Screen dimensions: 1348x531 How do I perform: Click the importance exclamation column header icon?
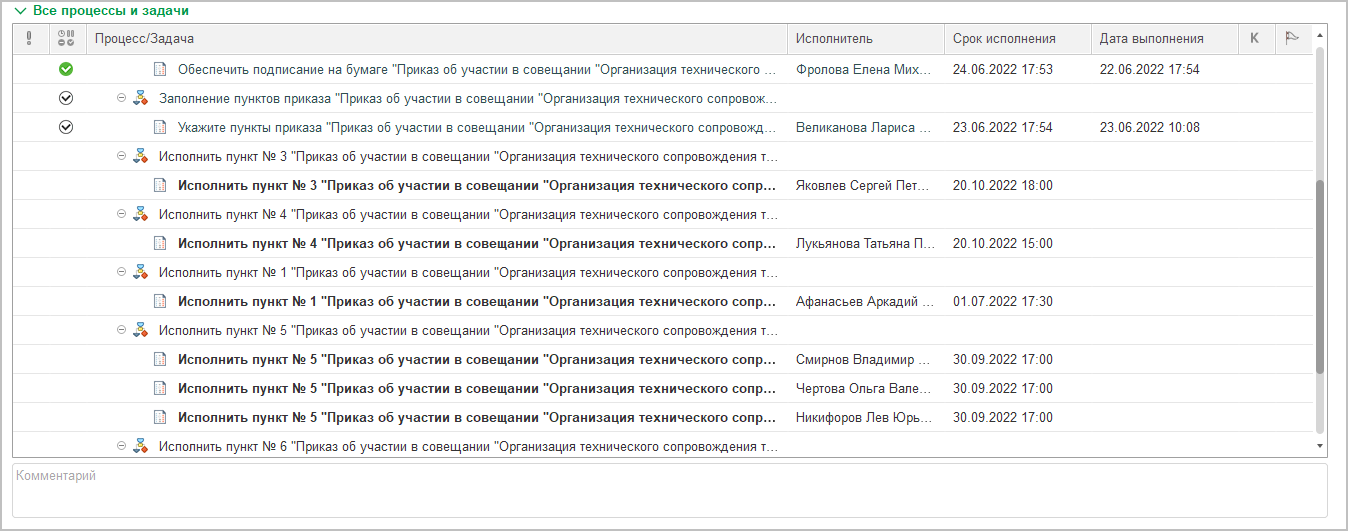point(30,39)
